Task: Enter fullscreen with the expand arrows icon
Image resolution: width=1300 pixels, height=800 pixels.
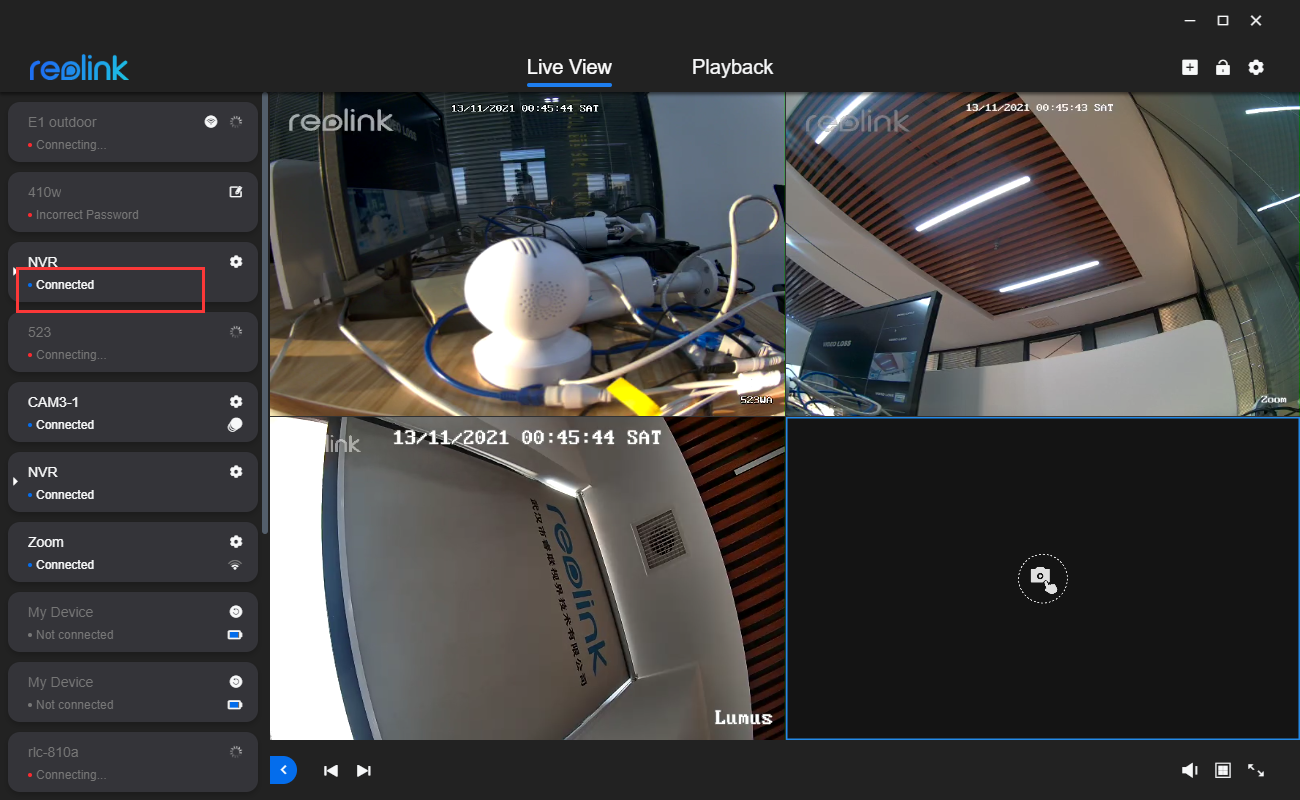Action: click(x=1256, y=770)
